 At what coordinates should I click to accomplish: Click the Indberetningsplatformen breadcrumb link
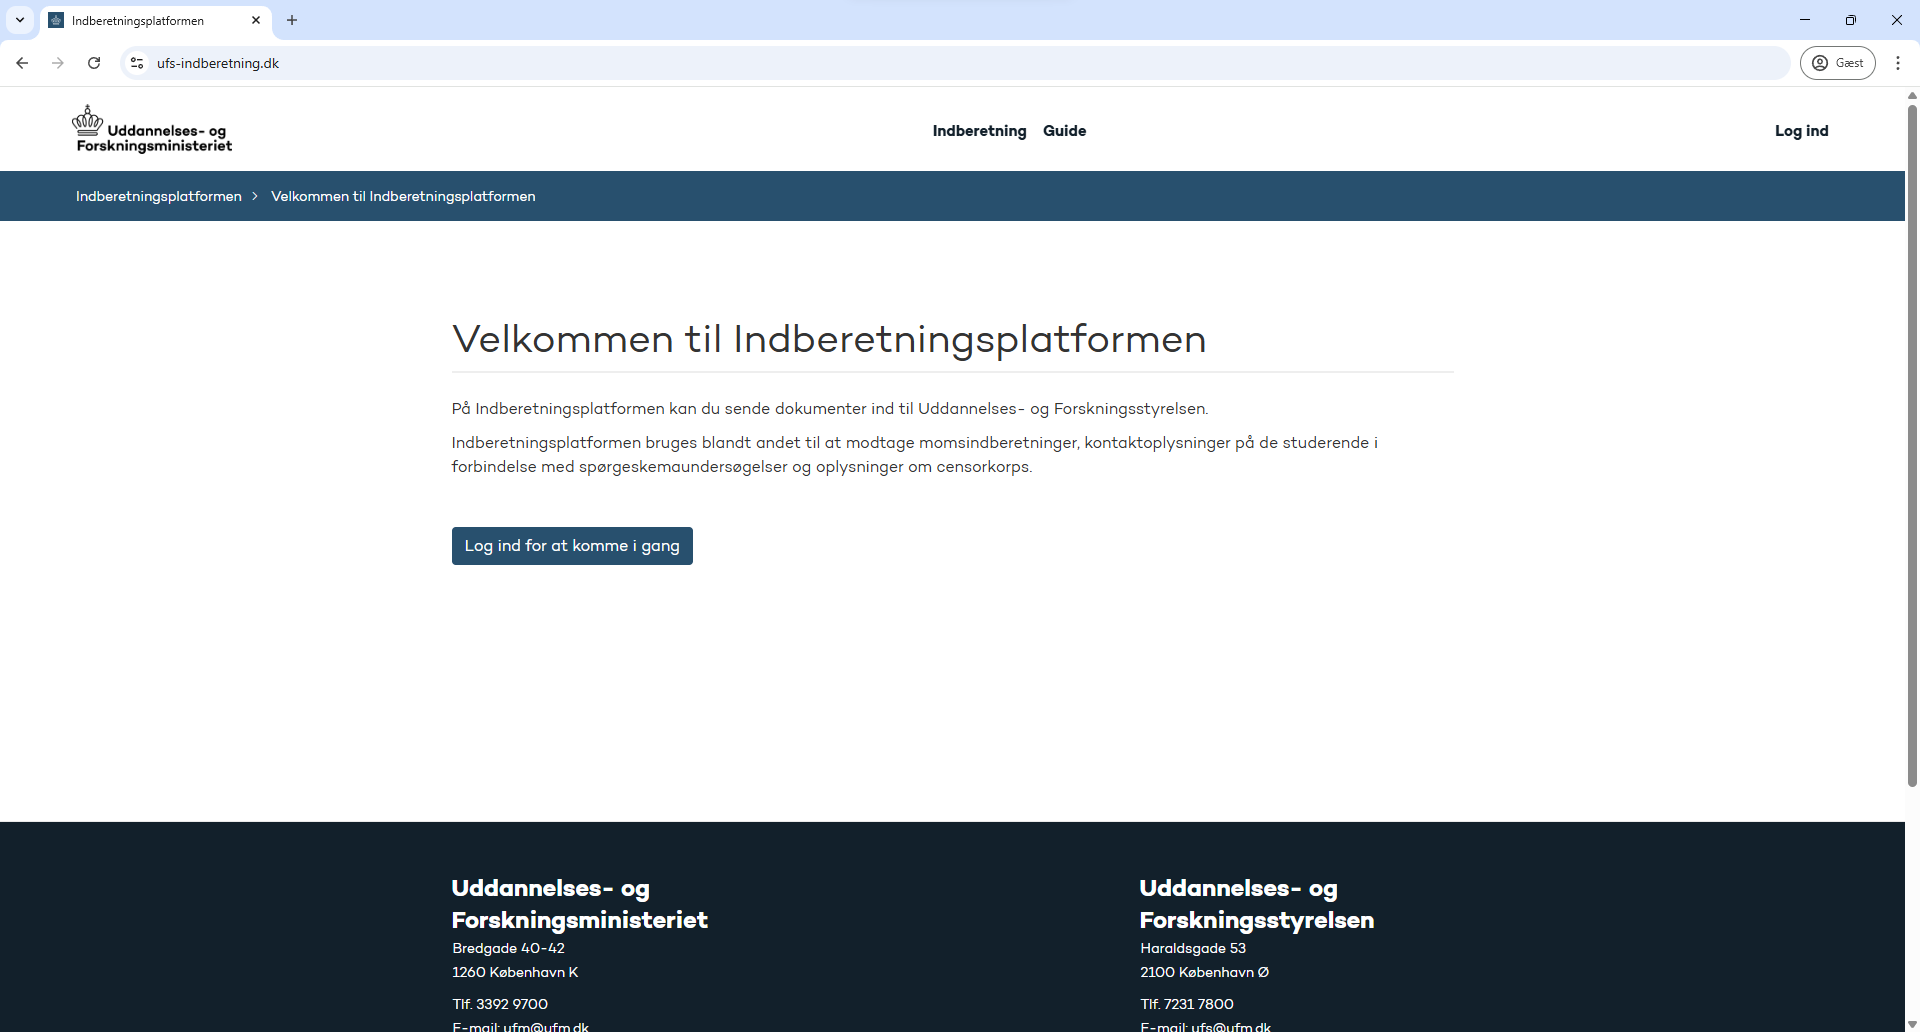point(159,196)
